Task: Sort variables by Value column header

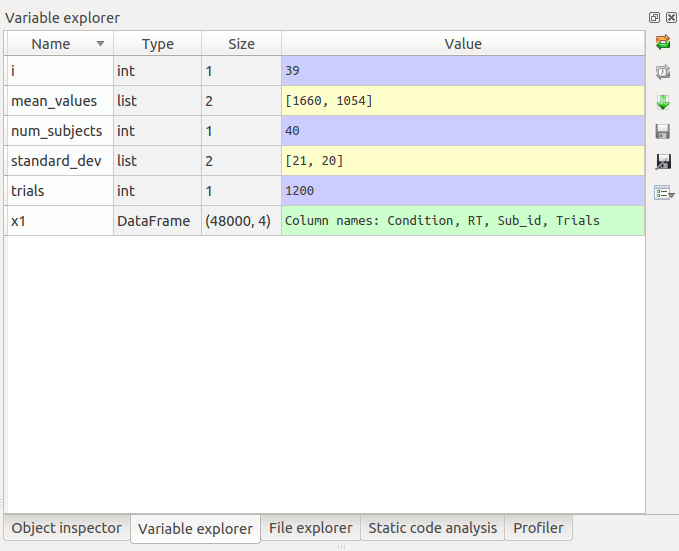Action: 463,43
